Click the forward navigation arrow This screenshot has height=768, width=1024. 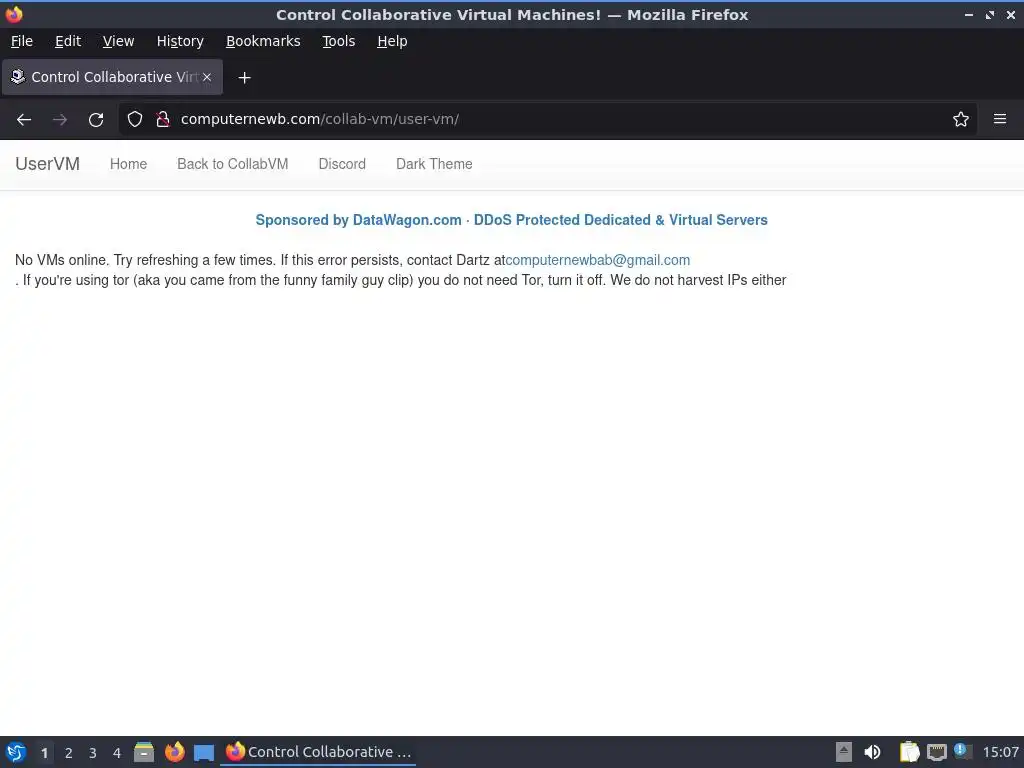[60, 120]
